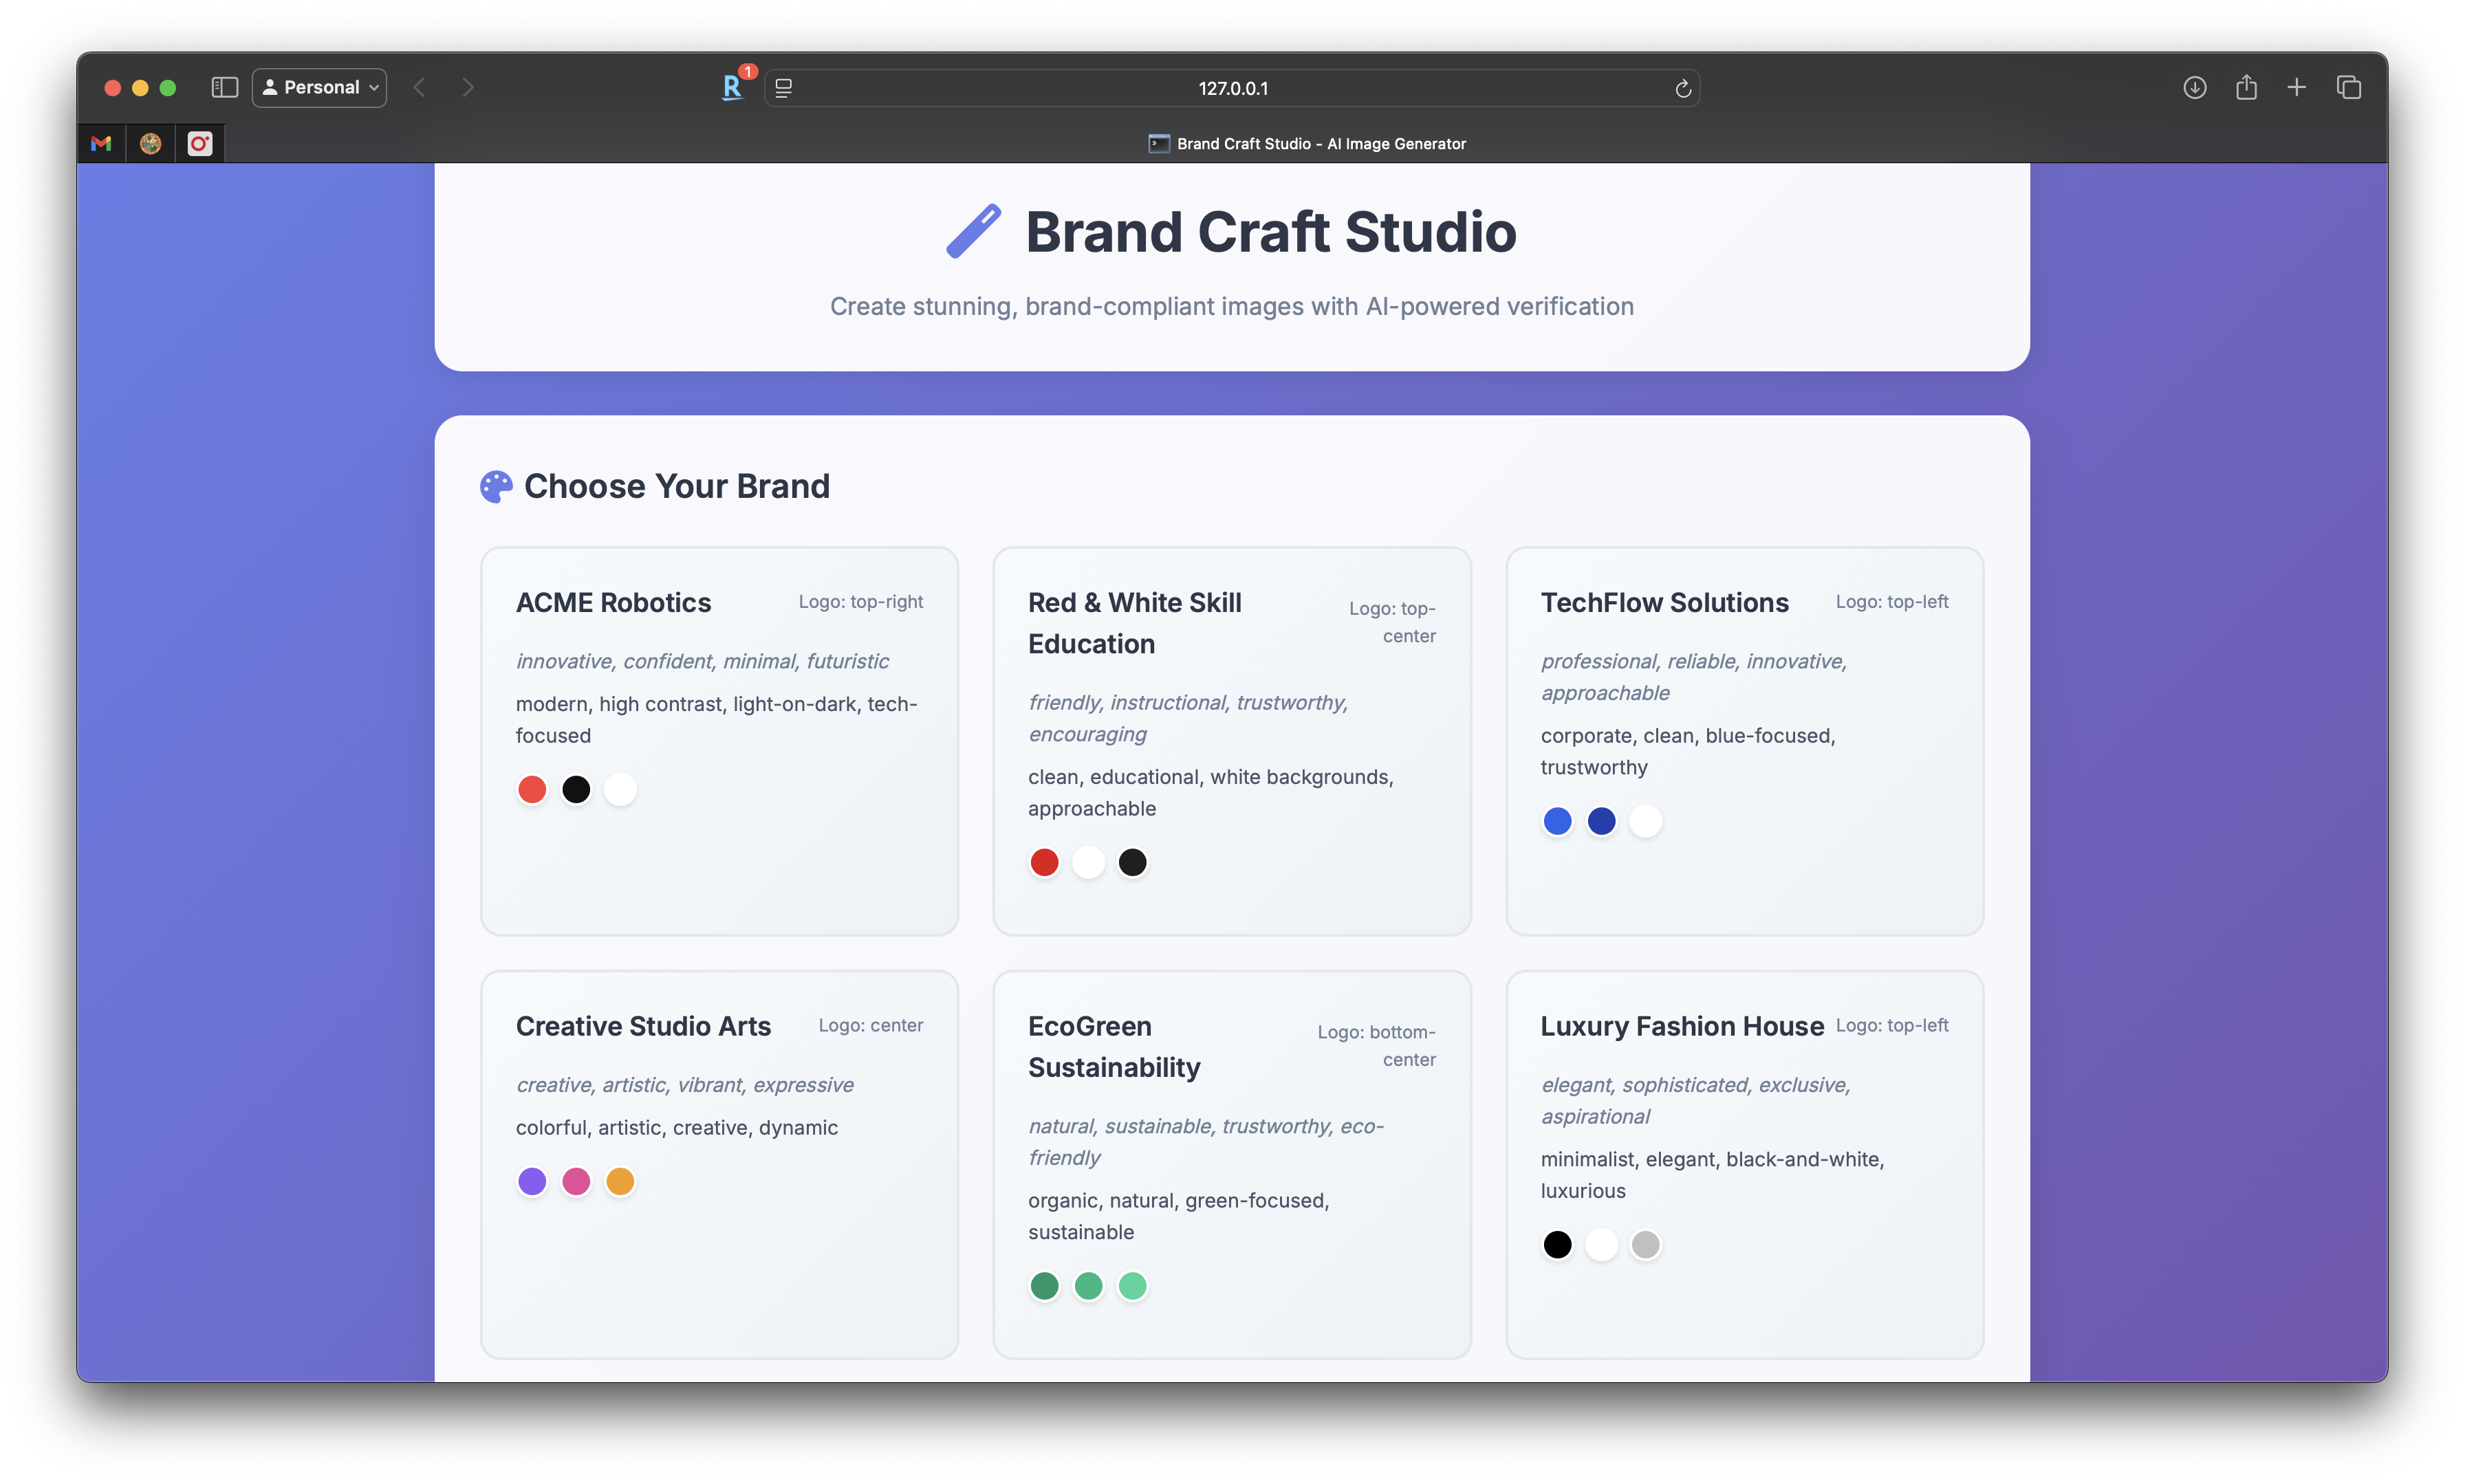This screenshot has width=2465, height=1484.
Task: Click the share icon in the toolbar
Action: pyautogui.click(x=2246, y=87)
